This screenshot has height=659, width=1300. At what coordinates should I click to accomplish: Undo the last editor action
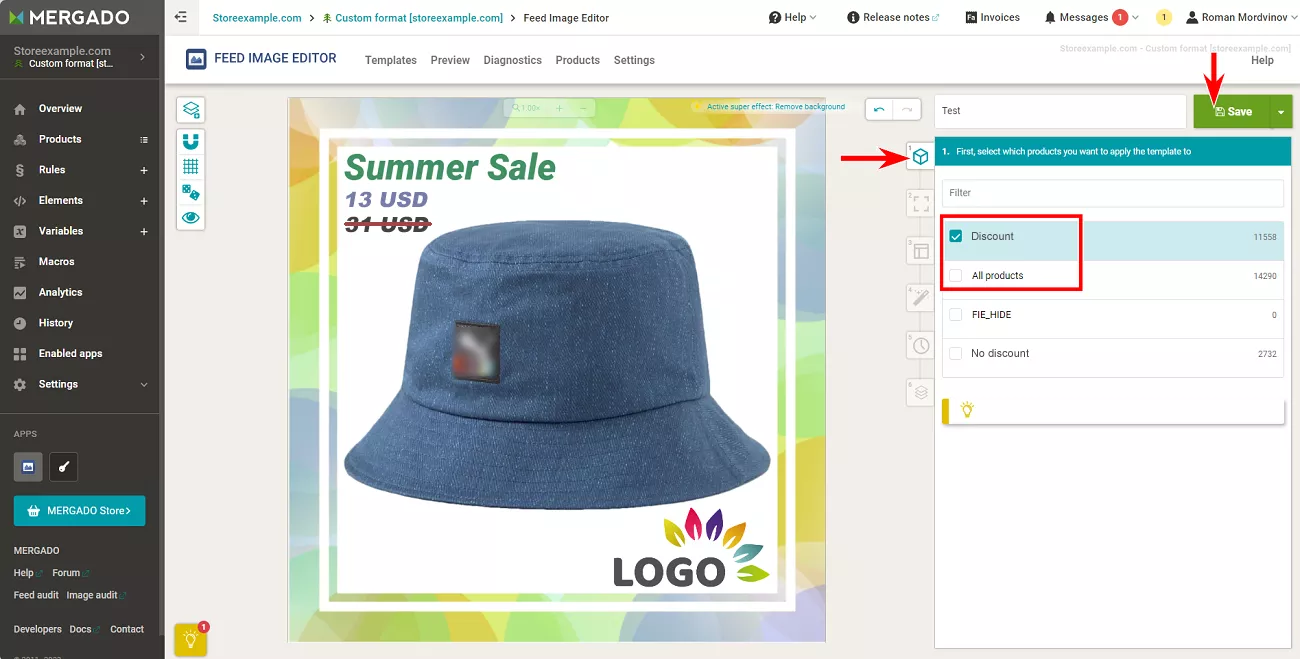pyautogui.click(x=879, y=110)
